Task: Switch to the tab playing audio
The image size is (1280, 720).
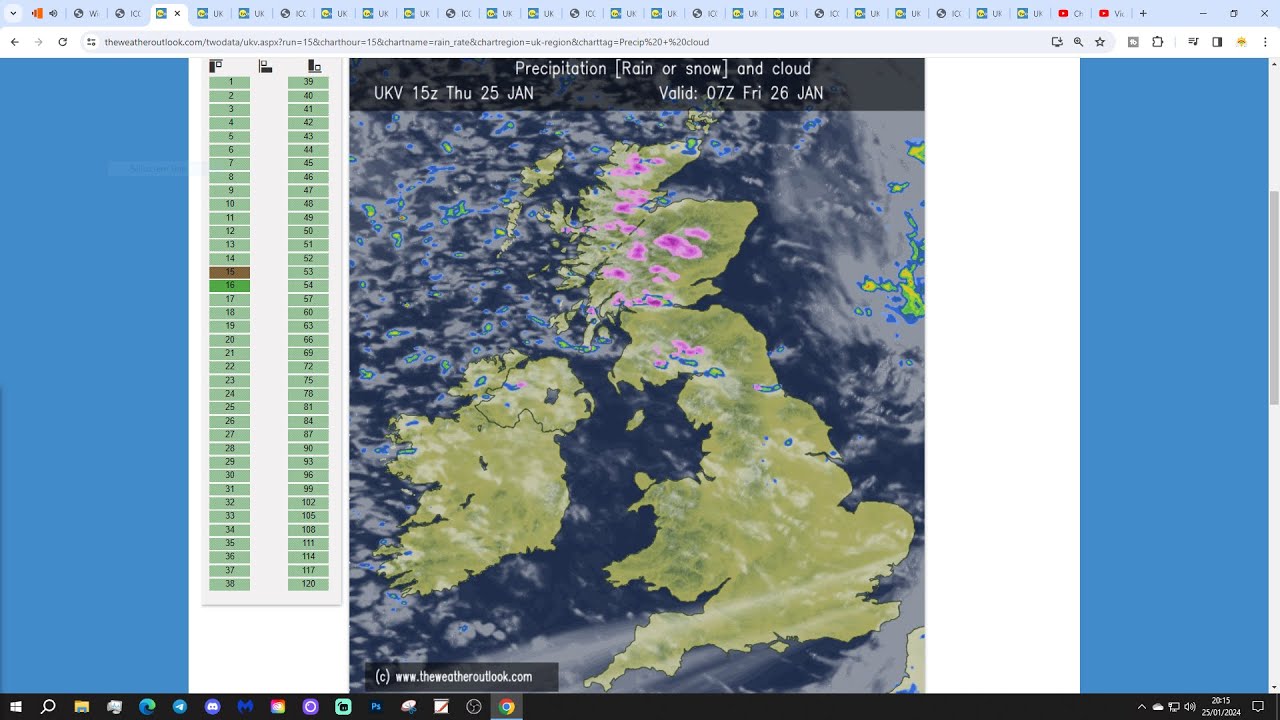Action: coord(44,13)
